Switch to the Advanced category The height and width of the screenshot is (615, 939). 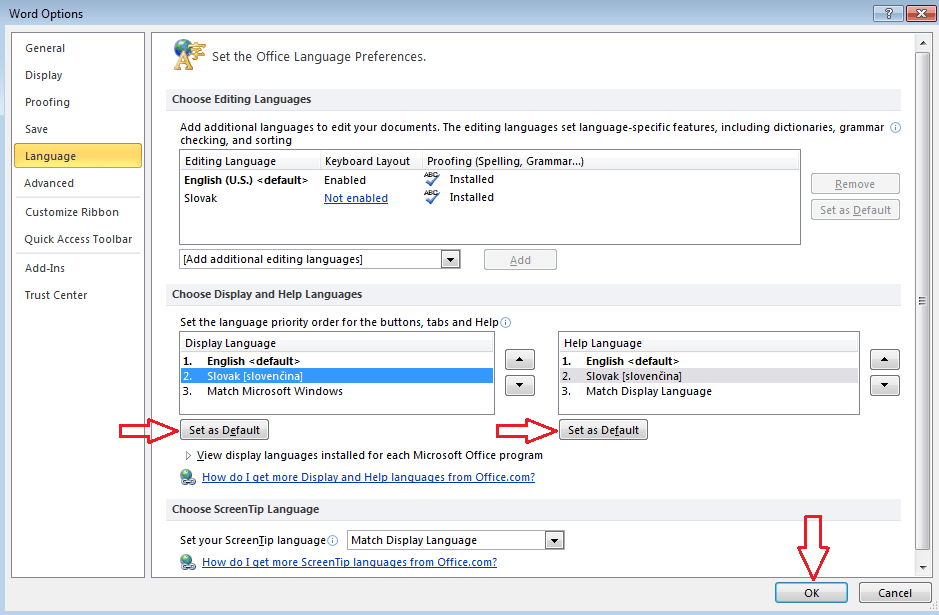pos(49,182)
